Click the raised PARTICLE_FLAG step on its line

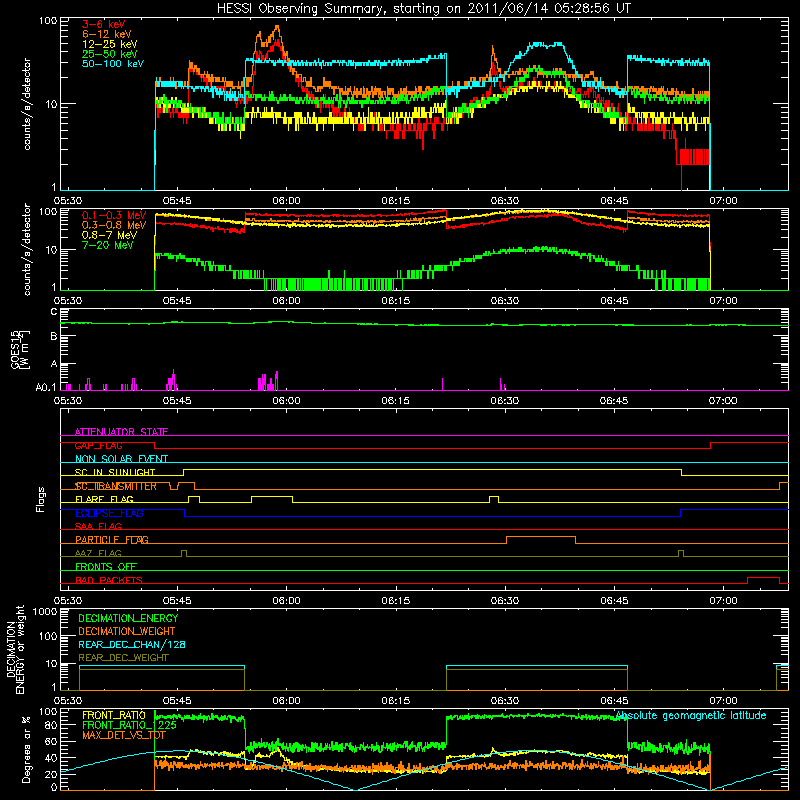click(541, 537)
